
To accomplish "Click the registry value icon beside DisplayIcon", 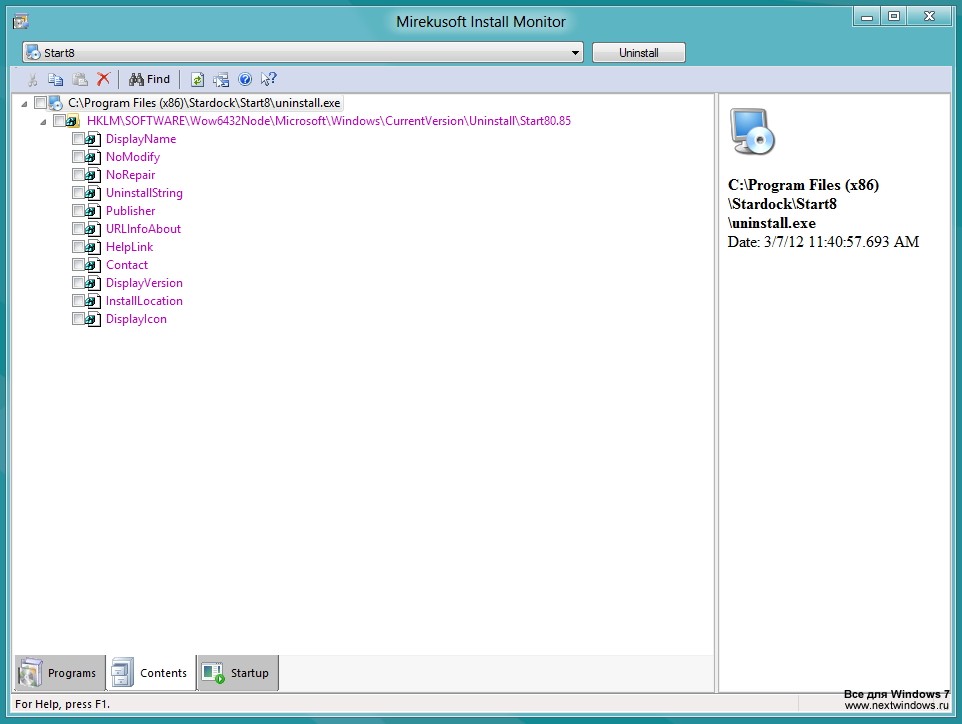I will (93, 319).
